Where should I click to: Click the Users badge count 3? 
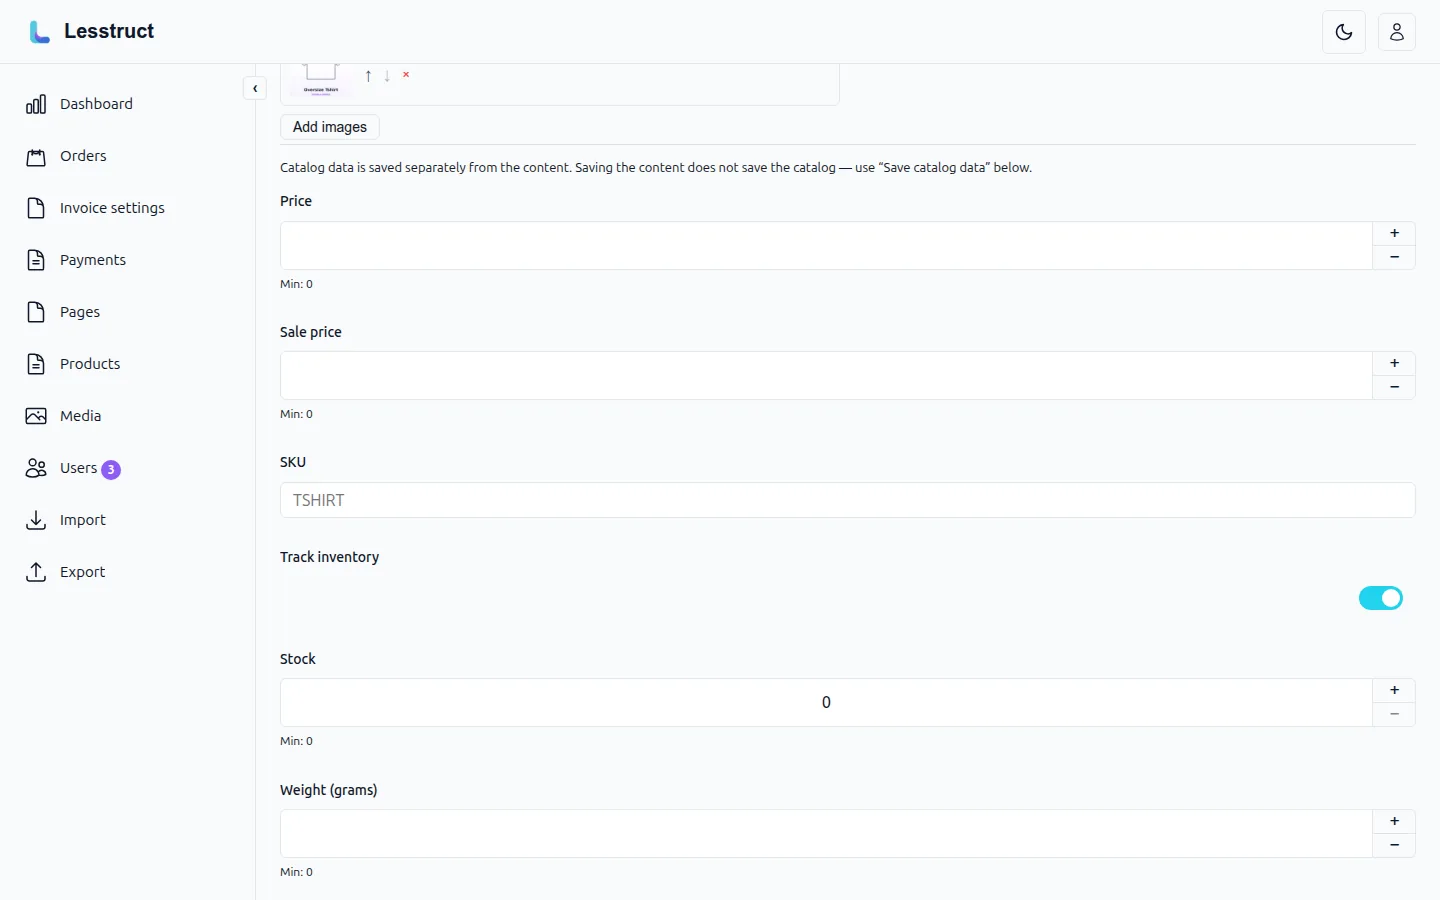coord(111,470)
